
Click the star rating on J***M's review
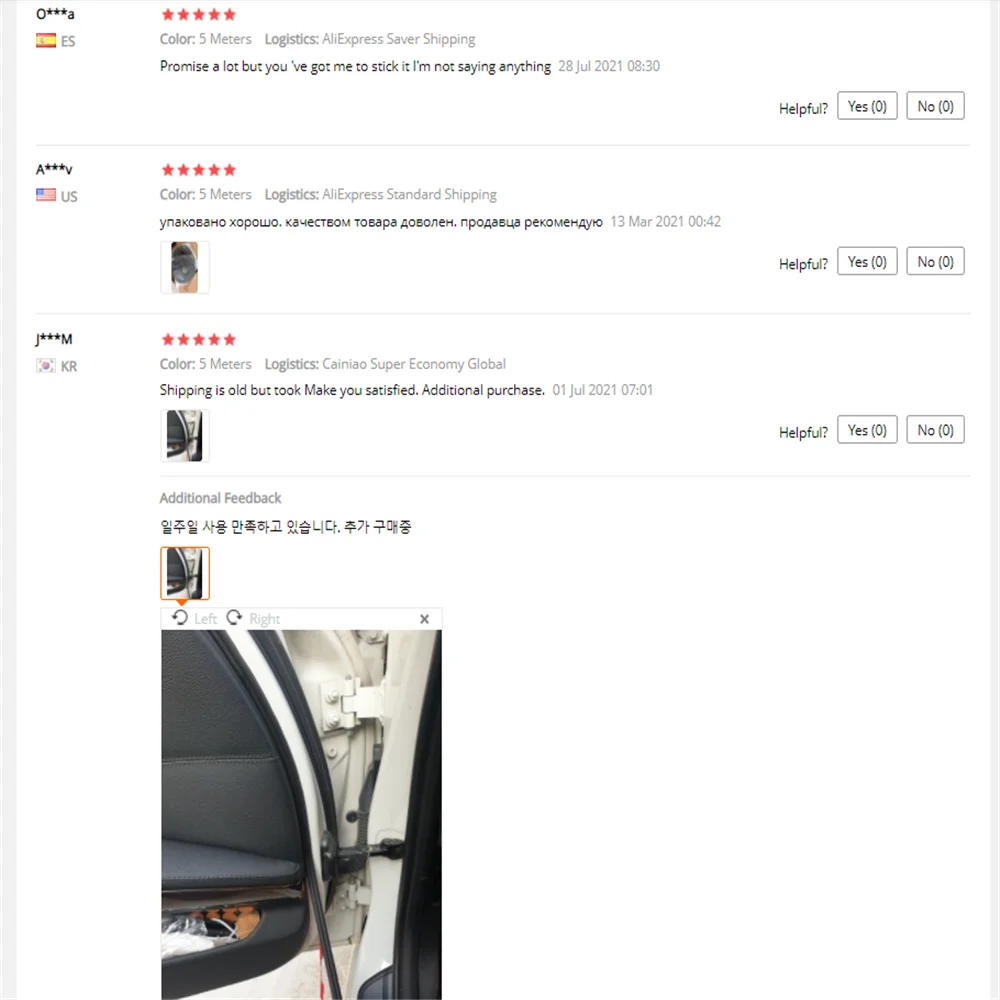tap(198, 339)
